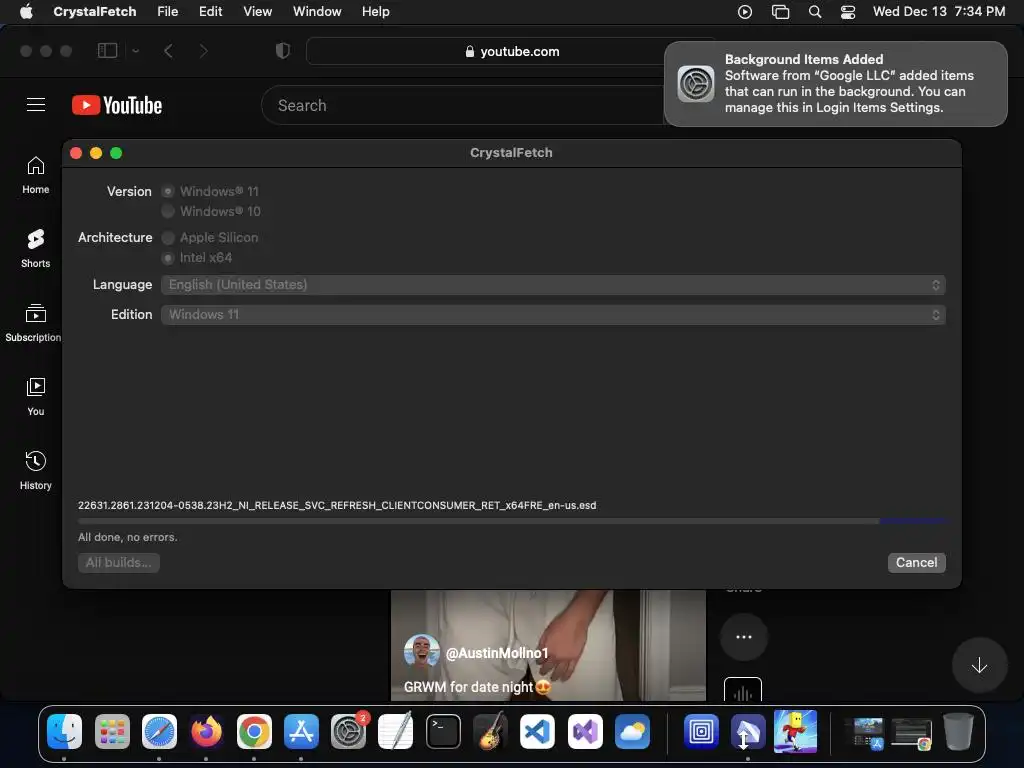The width and height of the screenshot is (1024, 768).
Task: Open YouTube Home in sidebar
Action: pos(35,175)
